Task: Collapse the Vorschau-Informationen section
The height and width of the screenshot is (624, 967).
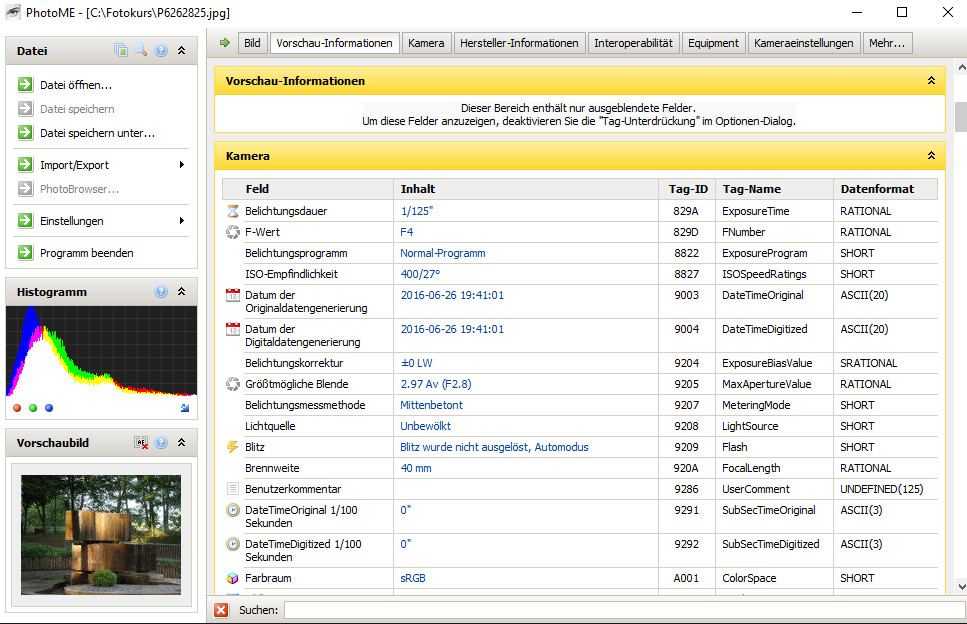Action: 931,81
